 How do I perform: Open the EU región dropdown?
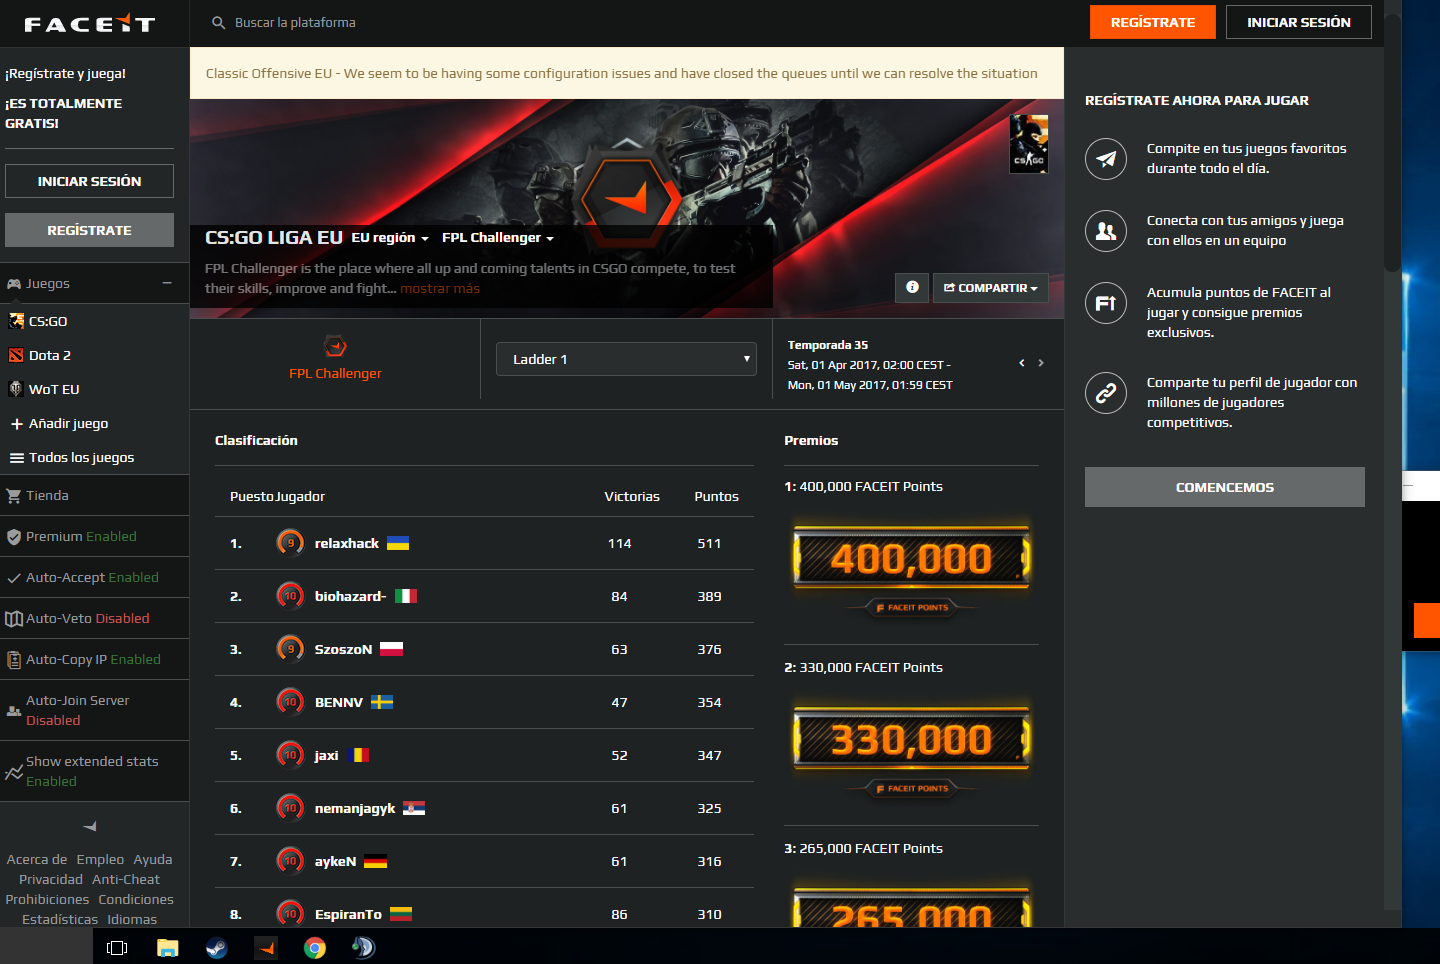point(390,238)
